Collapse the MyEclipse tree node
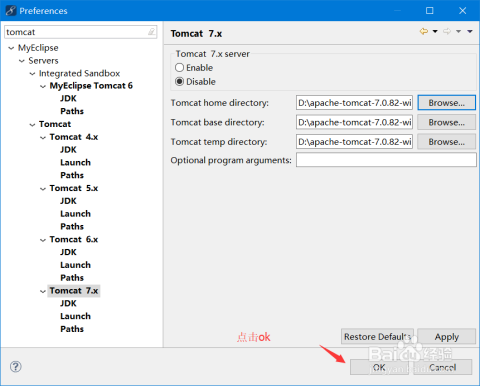Viewport: 480px width, 386px height. pos(11,48)
